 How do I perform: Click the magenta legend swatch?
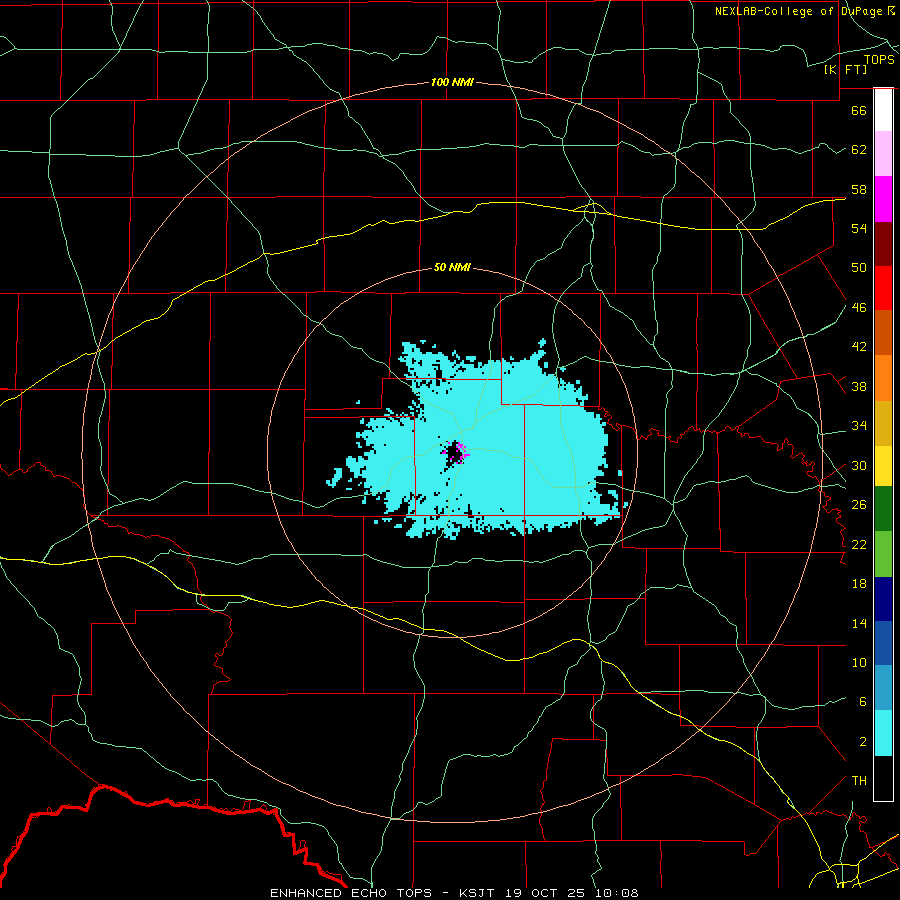click(x=883, y=199)
